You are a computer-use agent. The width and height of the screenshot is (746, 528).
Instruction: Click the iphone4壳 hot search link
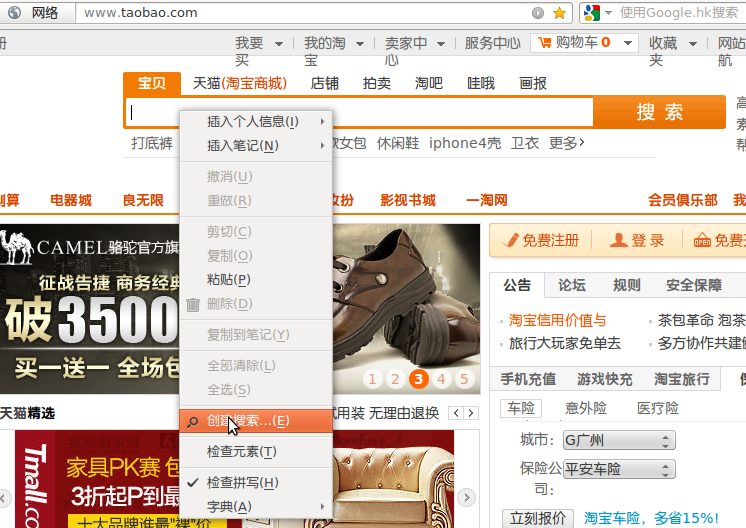[465, 143]
